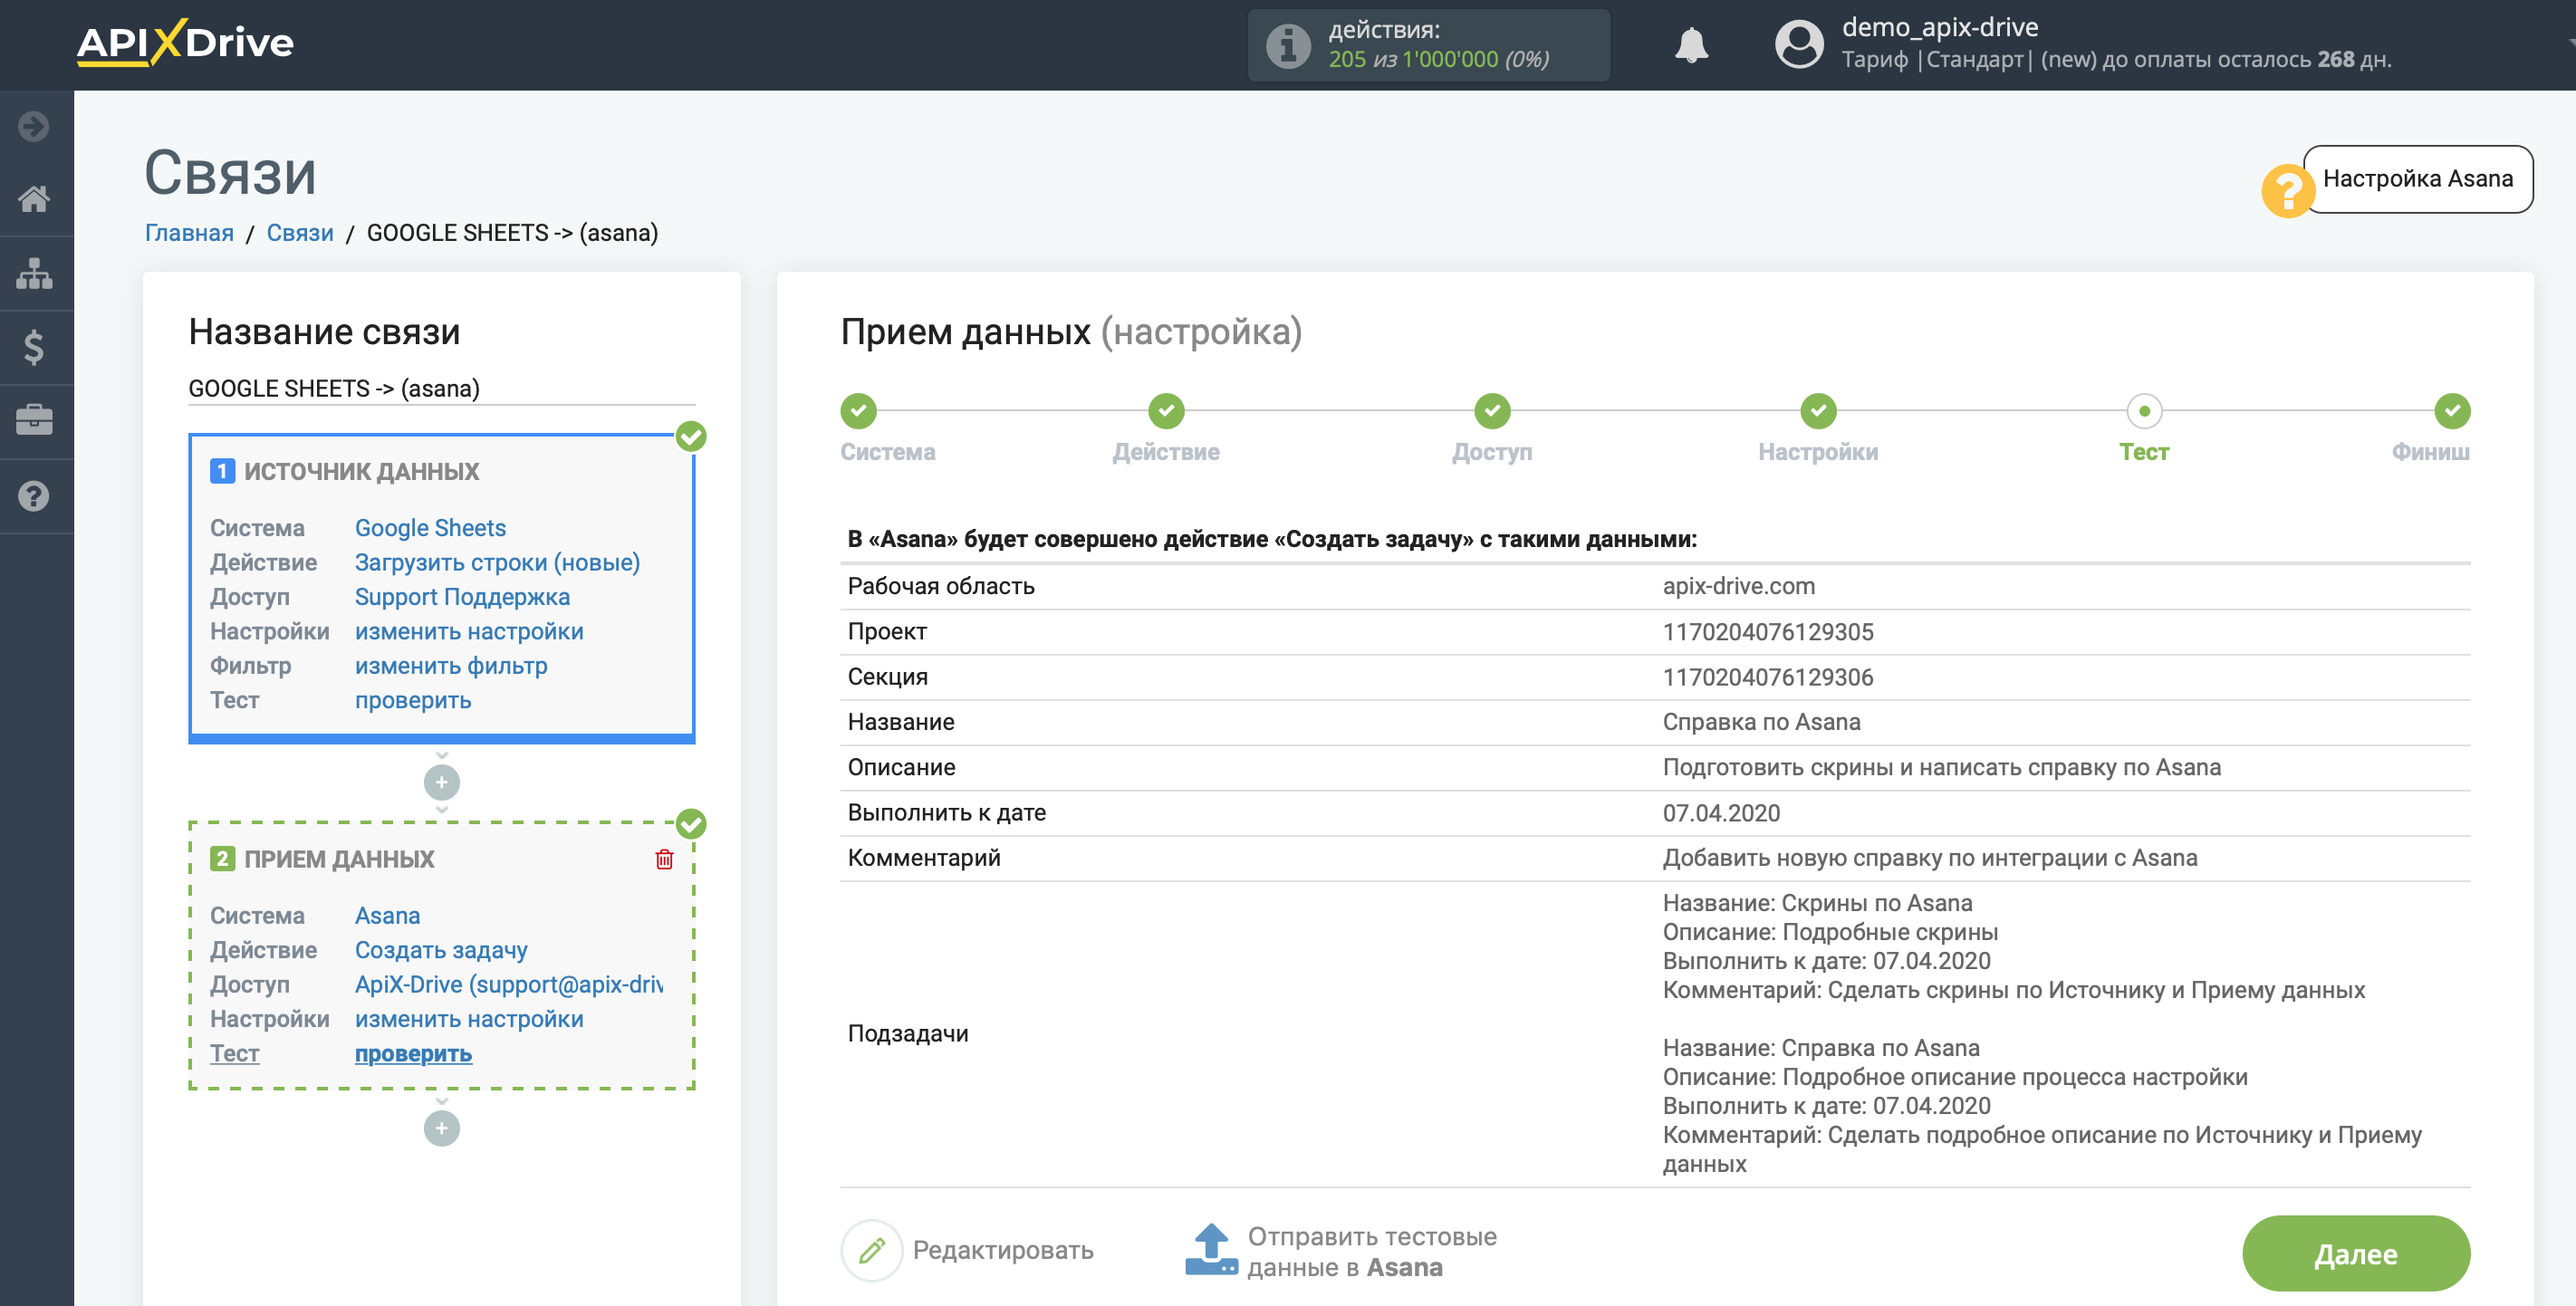
Task: Expand the sidebar with the arrow icon
Action: 34,126
